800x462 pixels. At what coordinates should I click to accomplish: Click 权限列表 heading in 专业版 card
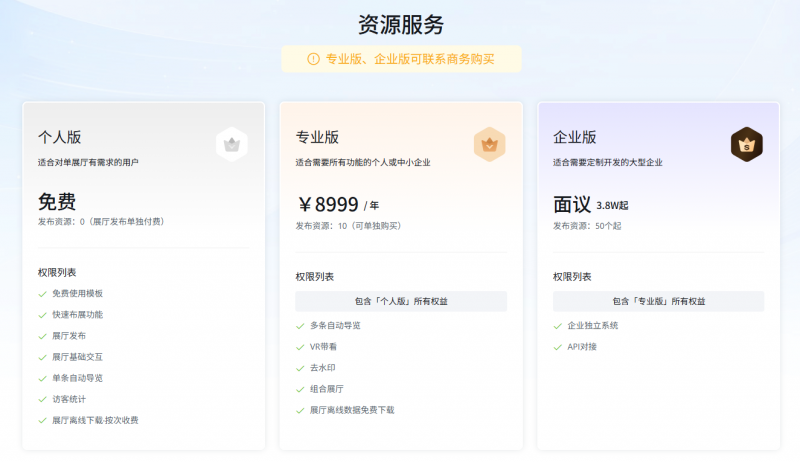point(315,277)
